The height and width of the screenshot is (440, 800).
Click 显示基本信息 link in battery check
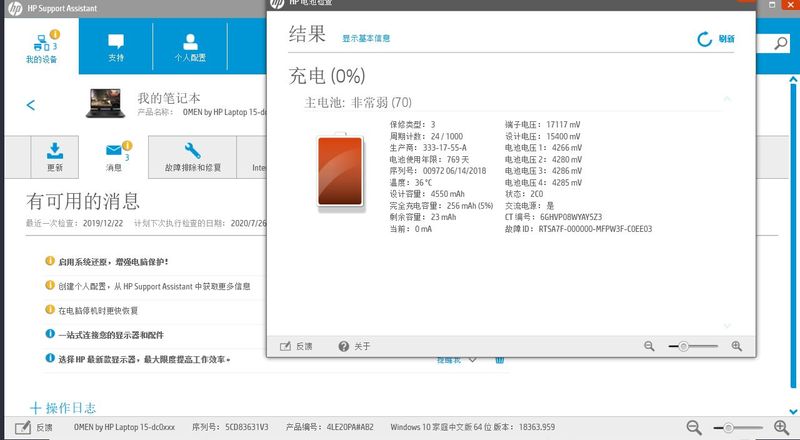coord(366,39)
